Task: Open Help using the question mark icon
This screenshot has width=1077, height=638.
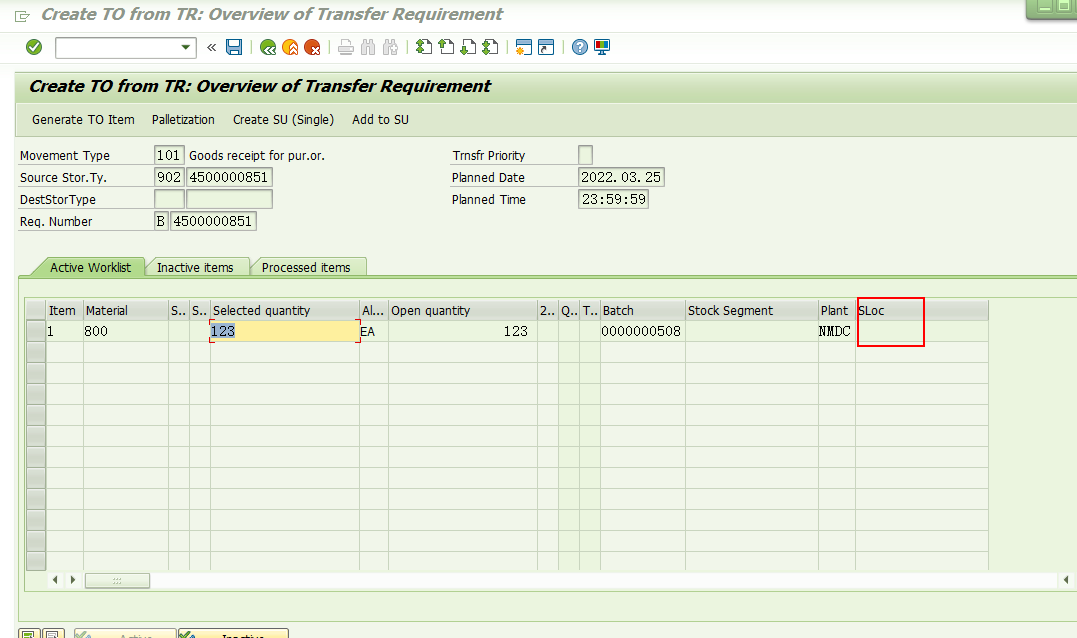Action: [579, 47]
